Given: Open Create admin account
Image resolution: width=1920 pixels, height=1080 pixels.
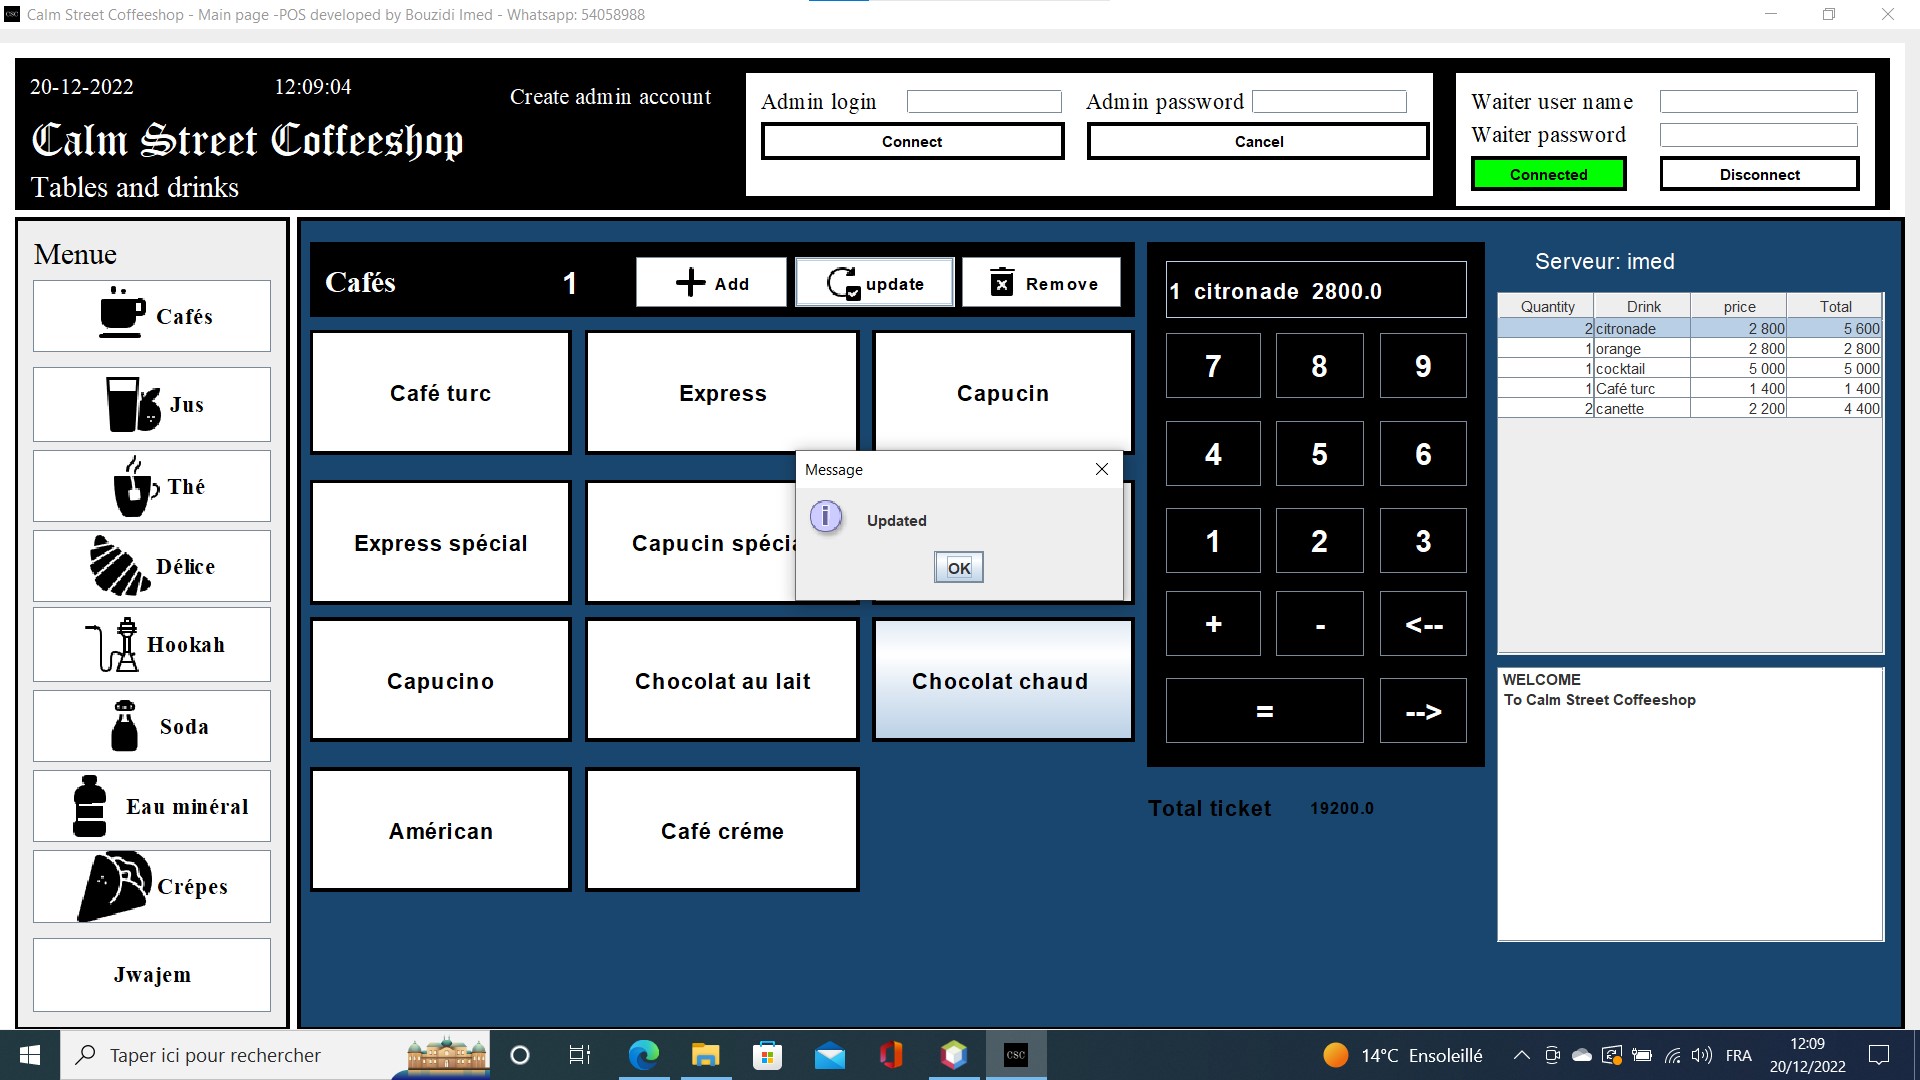Looking at the screenshot, I should (x=610, y=97).
